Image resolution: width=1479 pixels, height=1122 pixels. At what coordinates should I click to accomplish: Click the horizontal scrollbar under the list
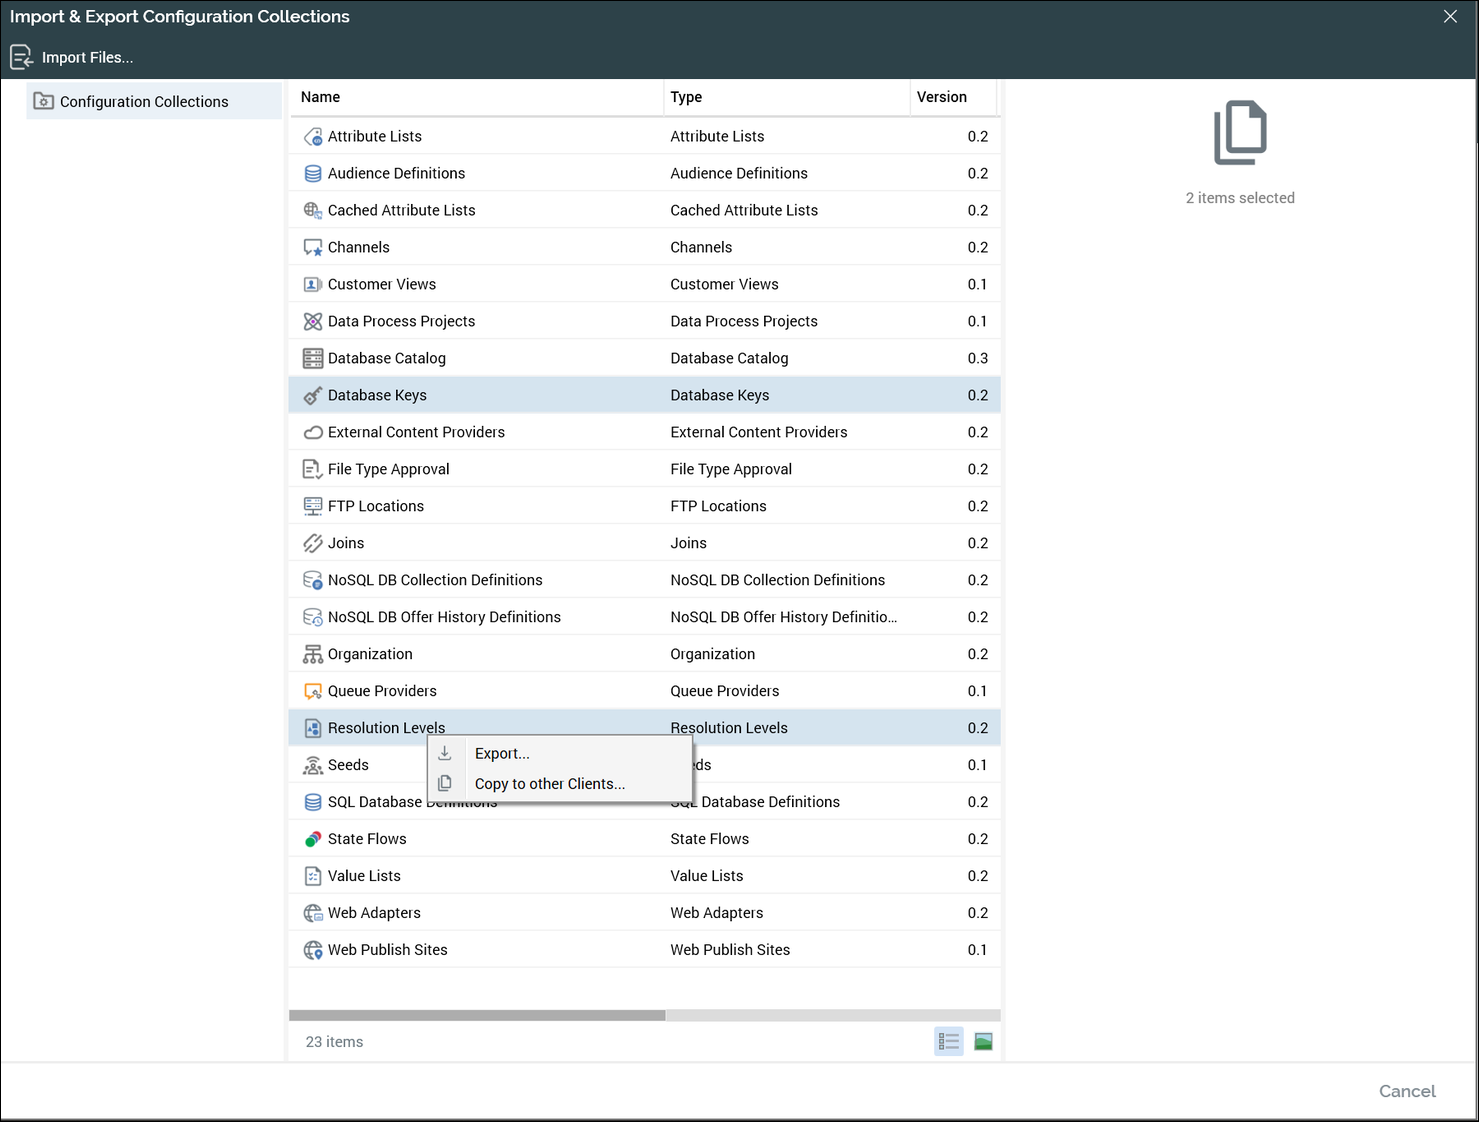pos(477,1015)
